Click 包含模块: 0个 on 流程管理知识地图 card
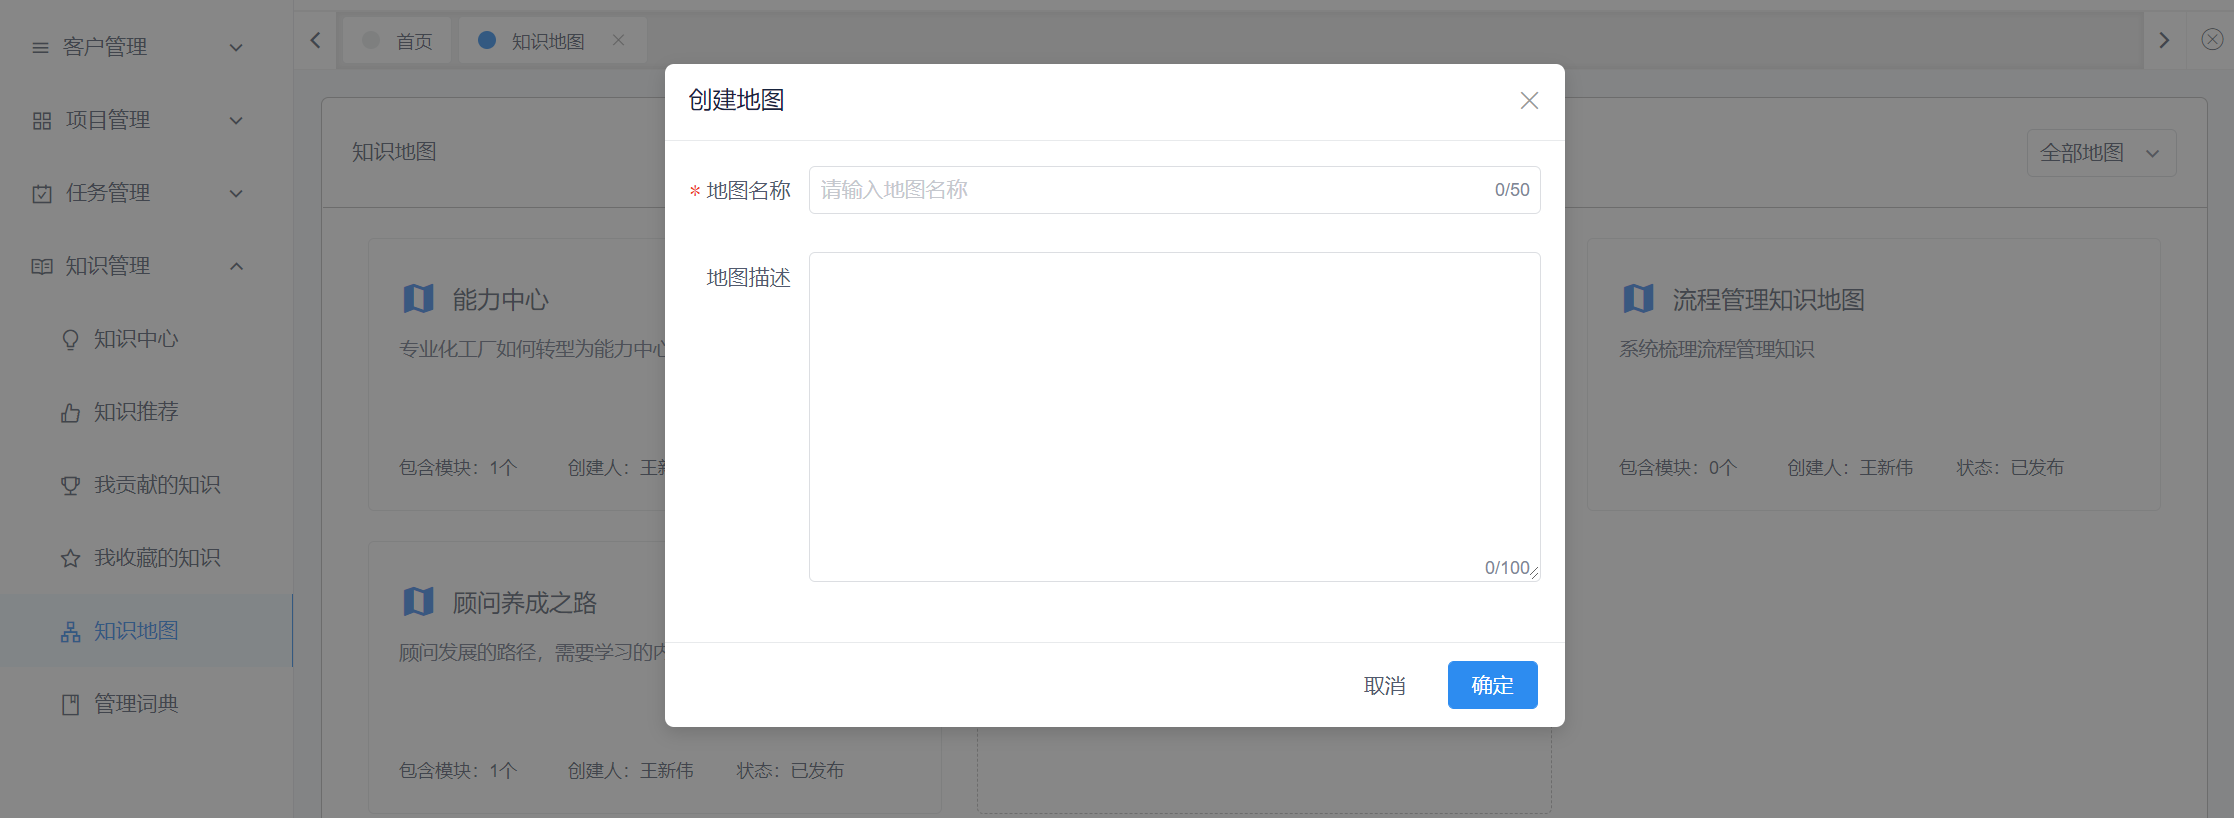The image size is (2234, 818). pos(1678,468)
